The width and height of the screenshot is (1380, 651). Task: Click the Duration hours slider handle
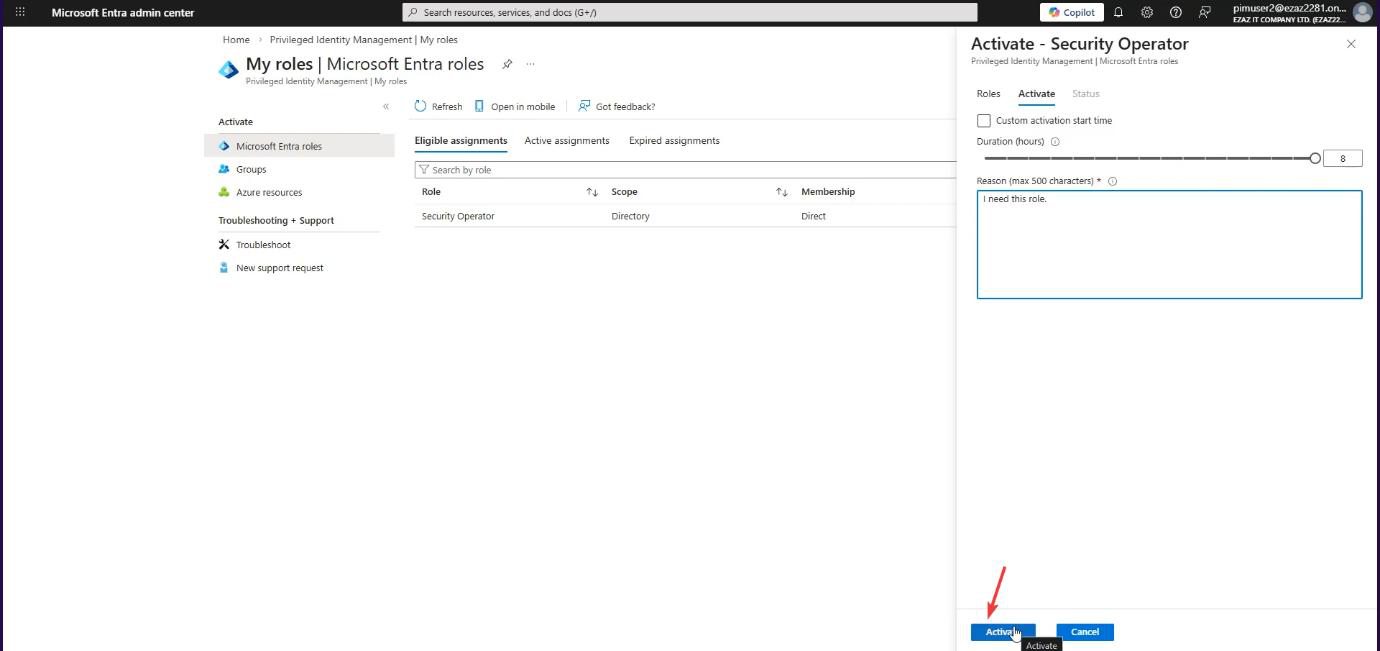[x=1315, y=158]
